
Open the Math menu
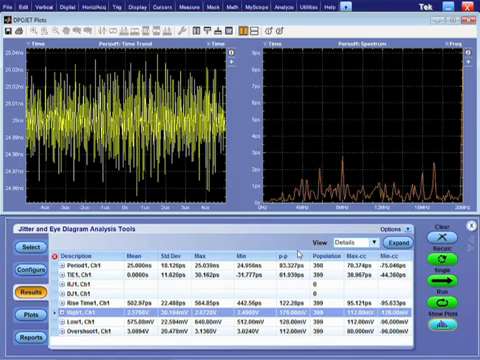pos(232,7)
